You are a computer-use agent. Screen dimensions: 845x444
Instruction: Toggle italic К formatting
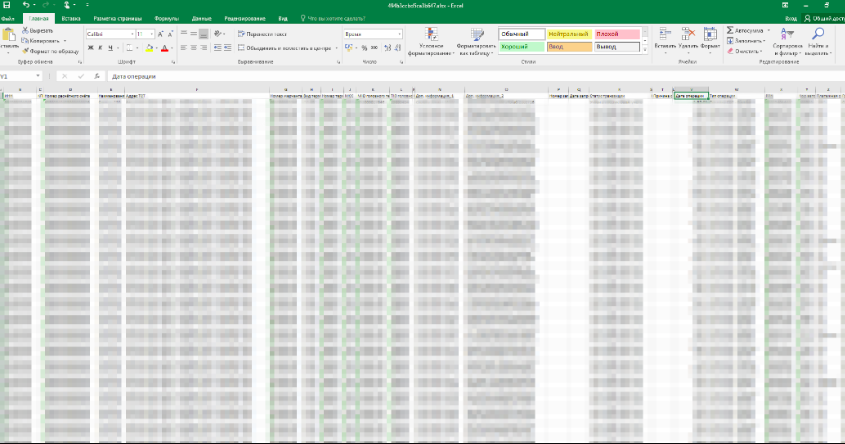tap(100, 48)
